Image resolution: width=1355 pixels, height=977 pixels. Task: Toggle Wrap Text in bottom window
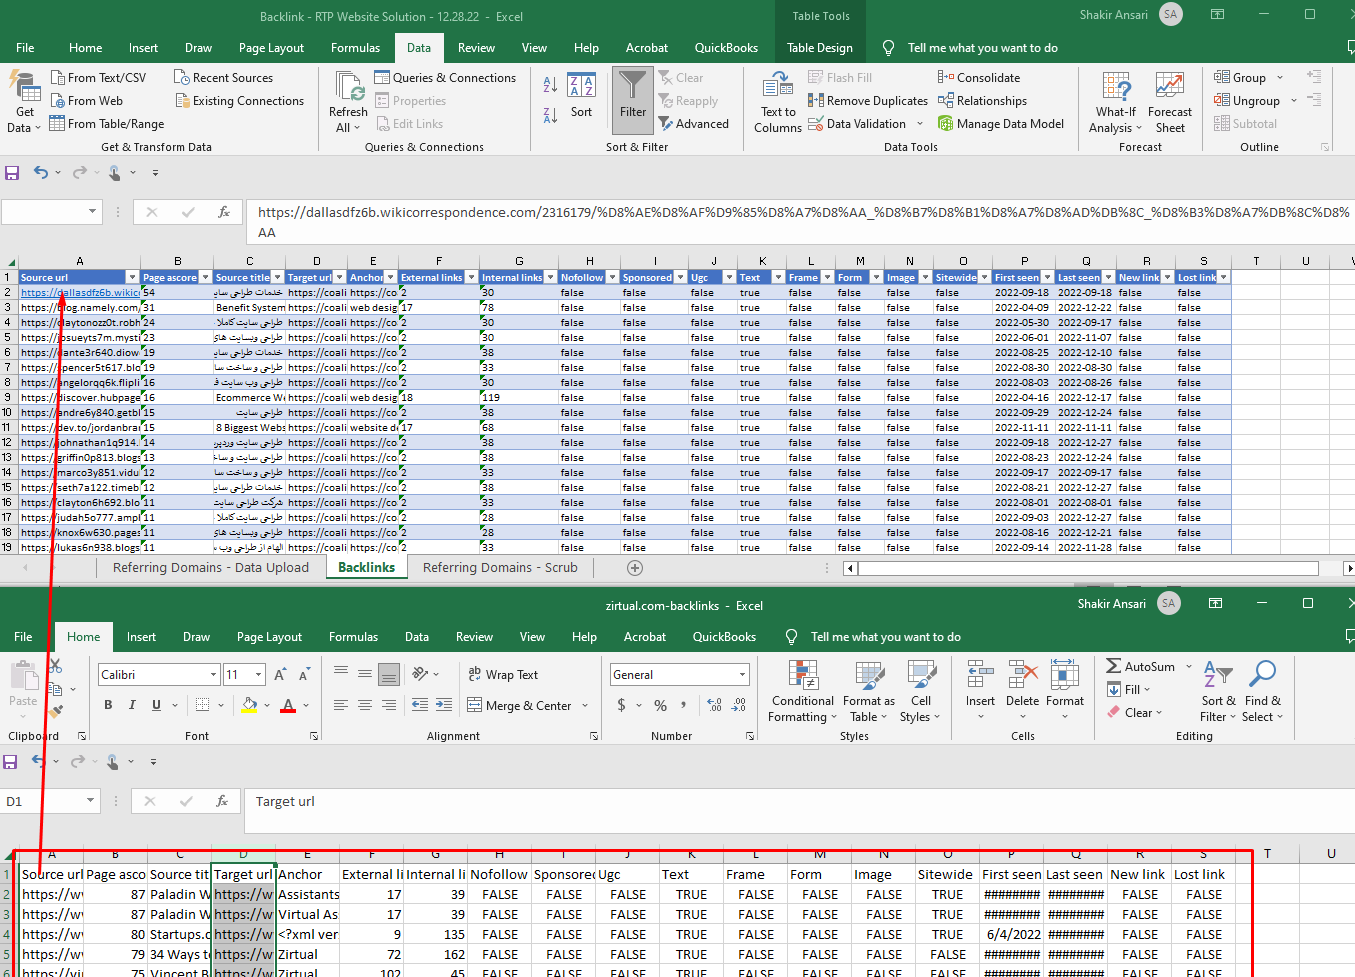pos(503,675)
